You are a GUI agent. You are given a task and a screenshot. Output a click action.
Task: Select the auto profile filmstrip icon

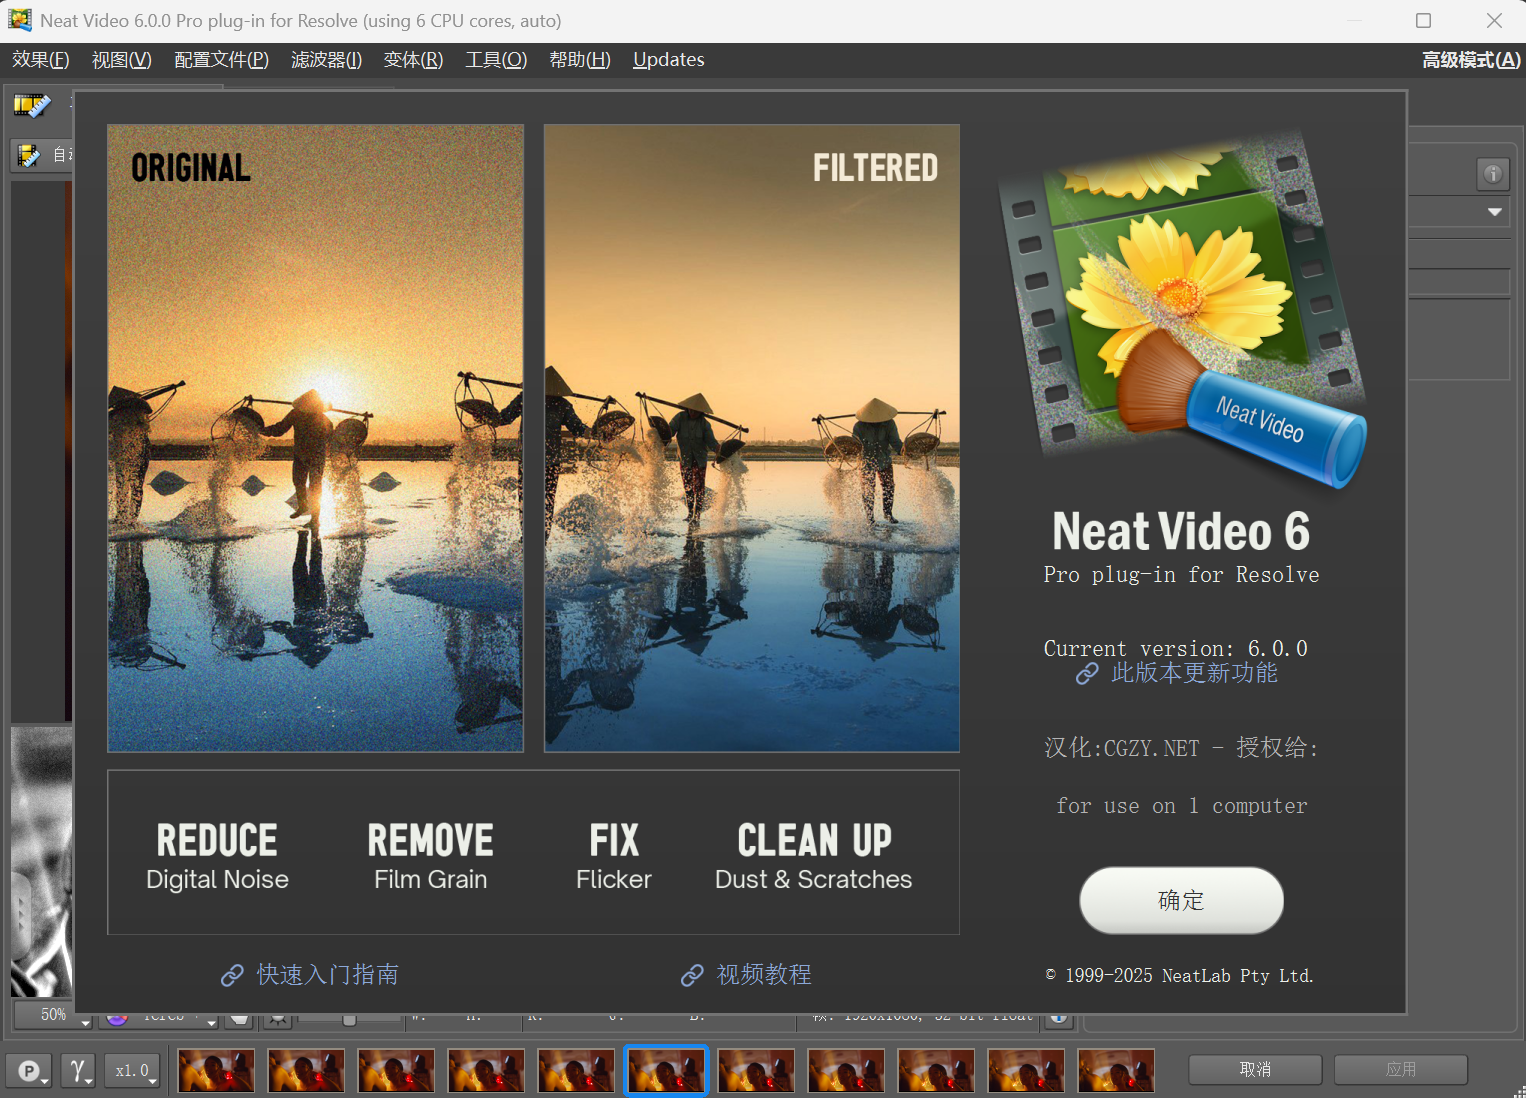tap(30, 155)
